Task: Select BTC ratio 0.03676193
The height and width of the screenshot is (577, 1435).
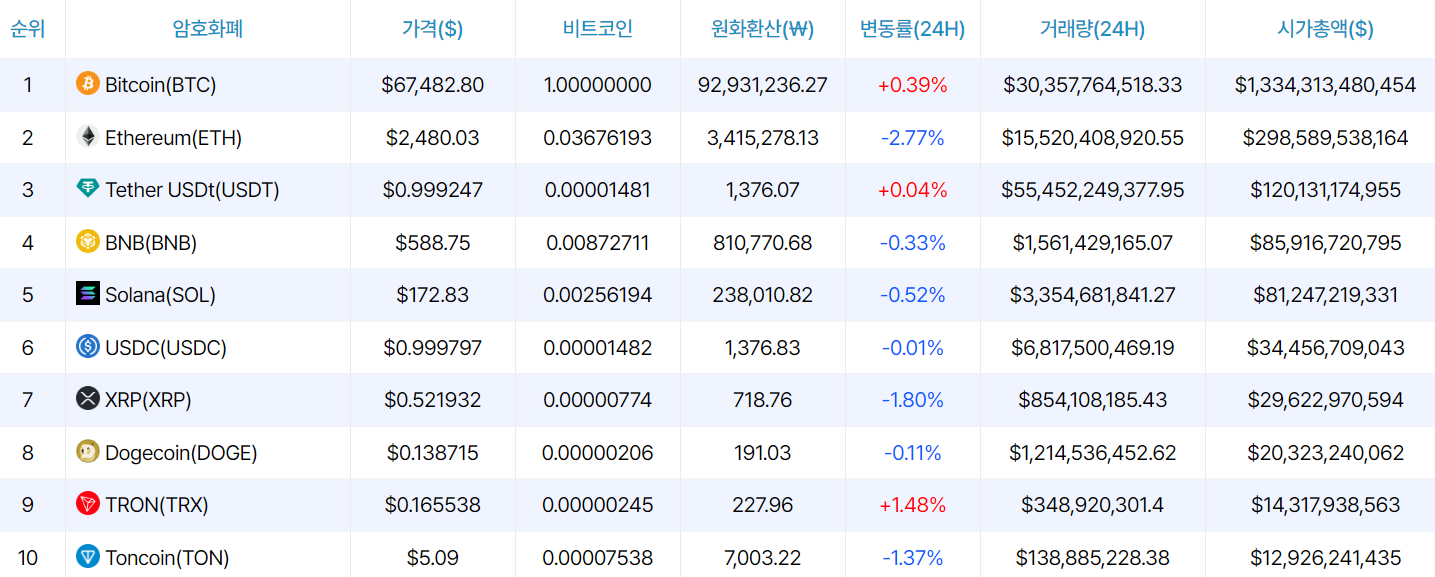Action: coord(597,138)
